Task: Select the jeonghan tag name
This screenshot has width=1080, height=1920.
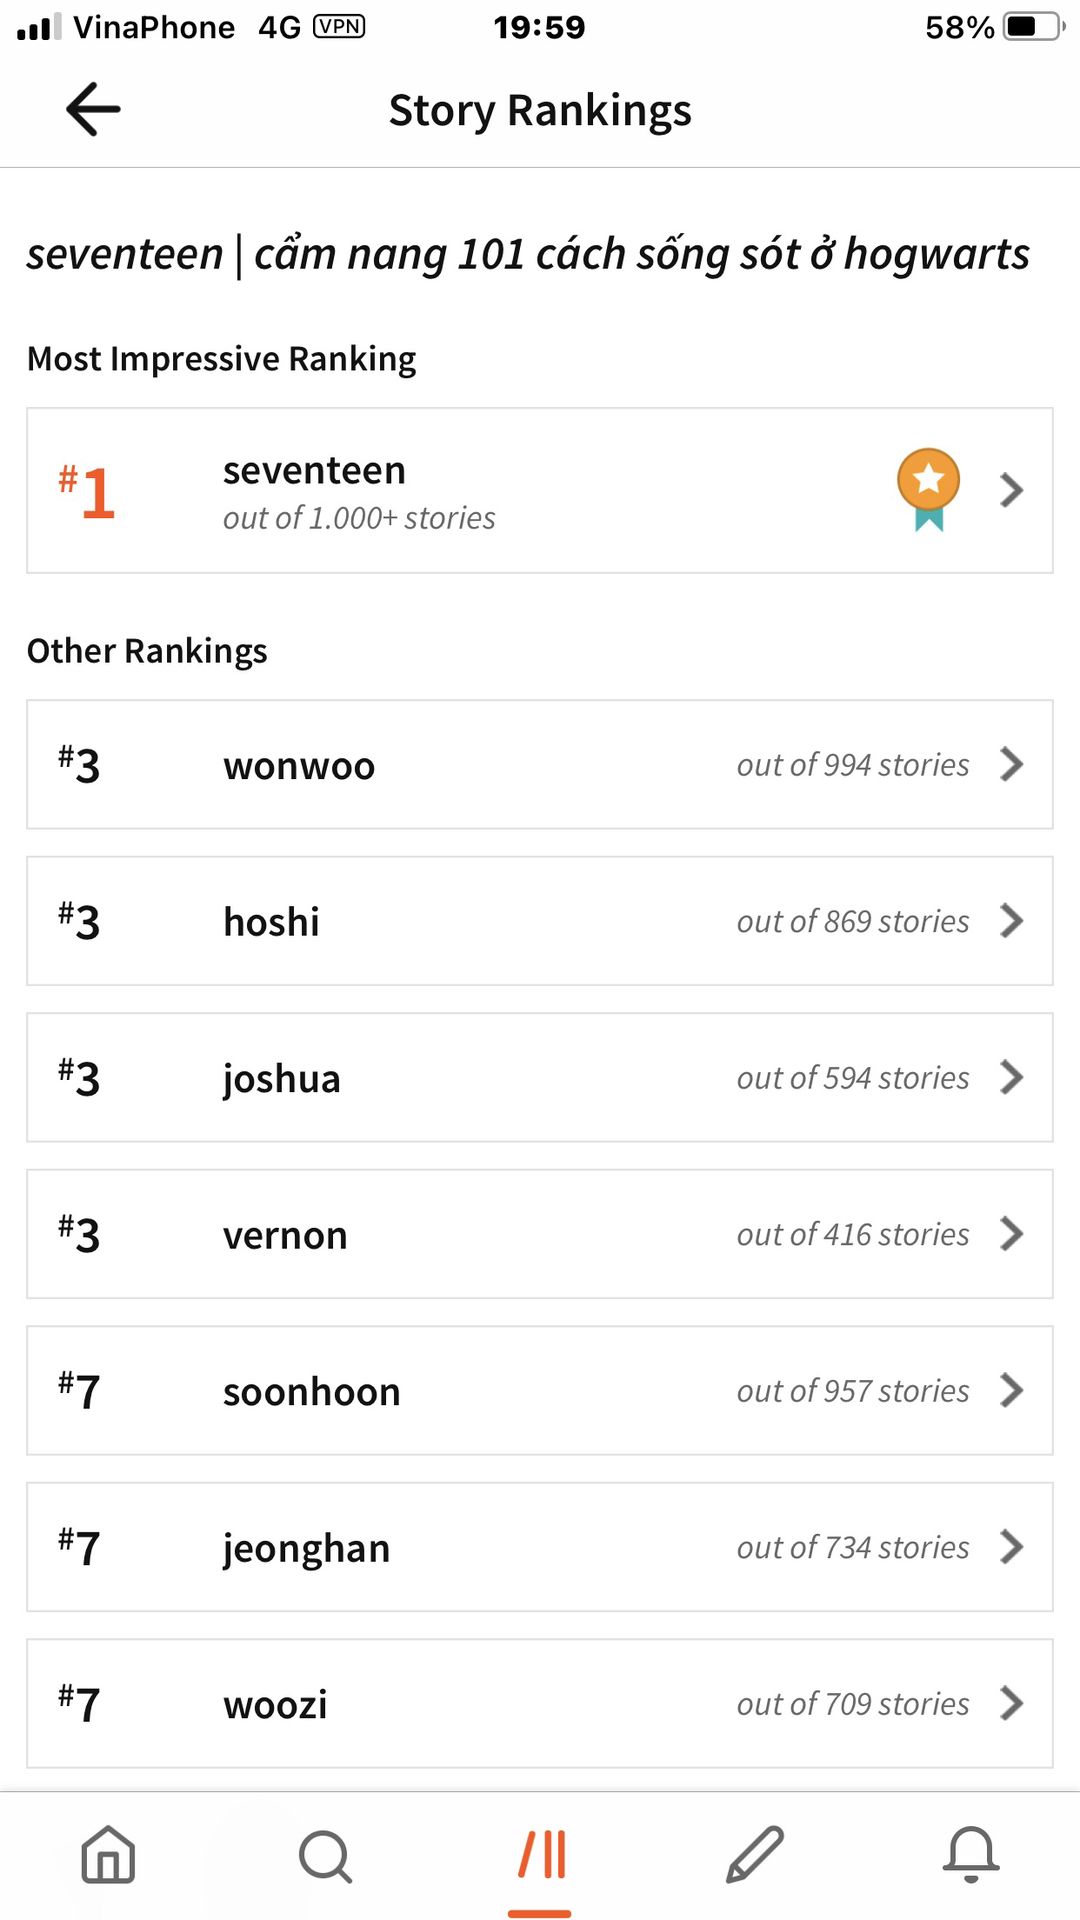Action: (306, 1548)
